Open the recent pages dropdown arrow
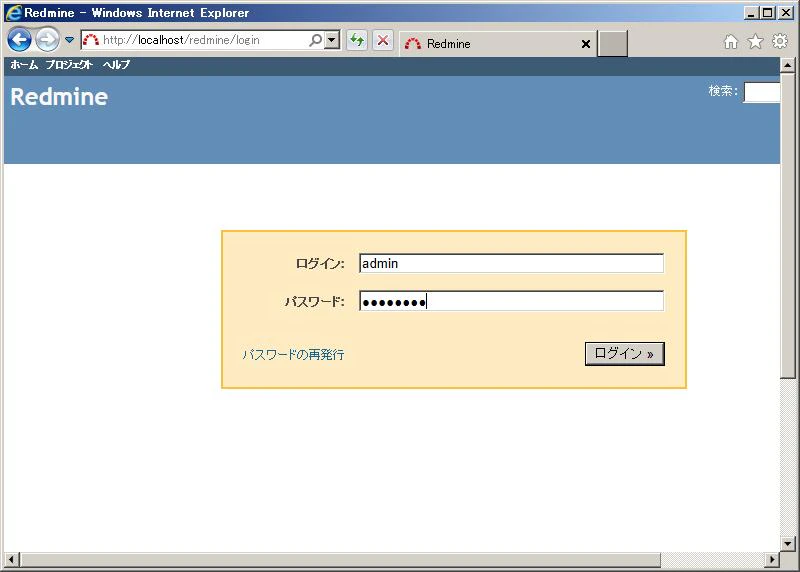The image size is (800, 572). click(69, 39)
